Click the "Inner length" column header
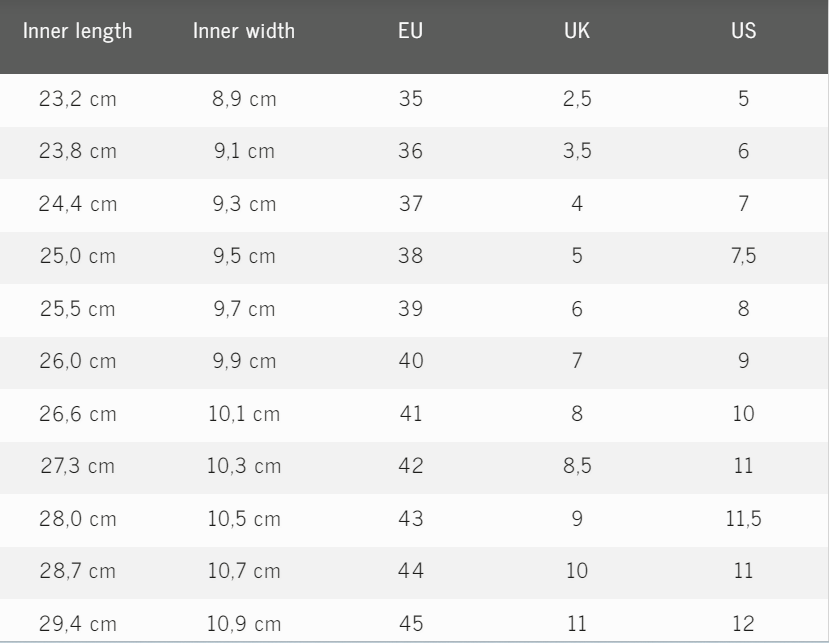This screenshot has height=643, width=829. (x=78, y=31)
